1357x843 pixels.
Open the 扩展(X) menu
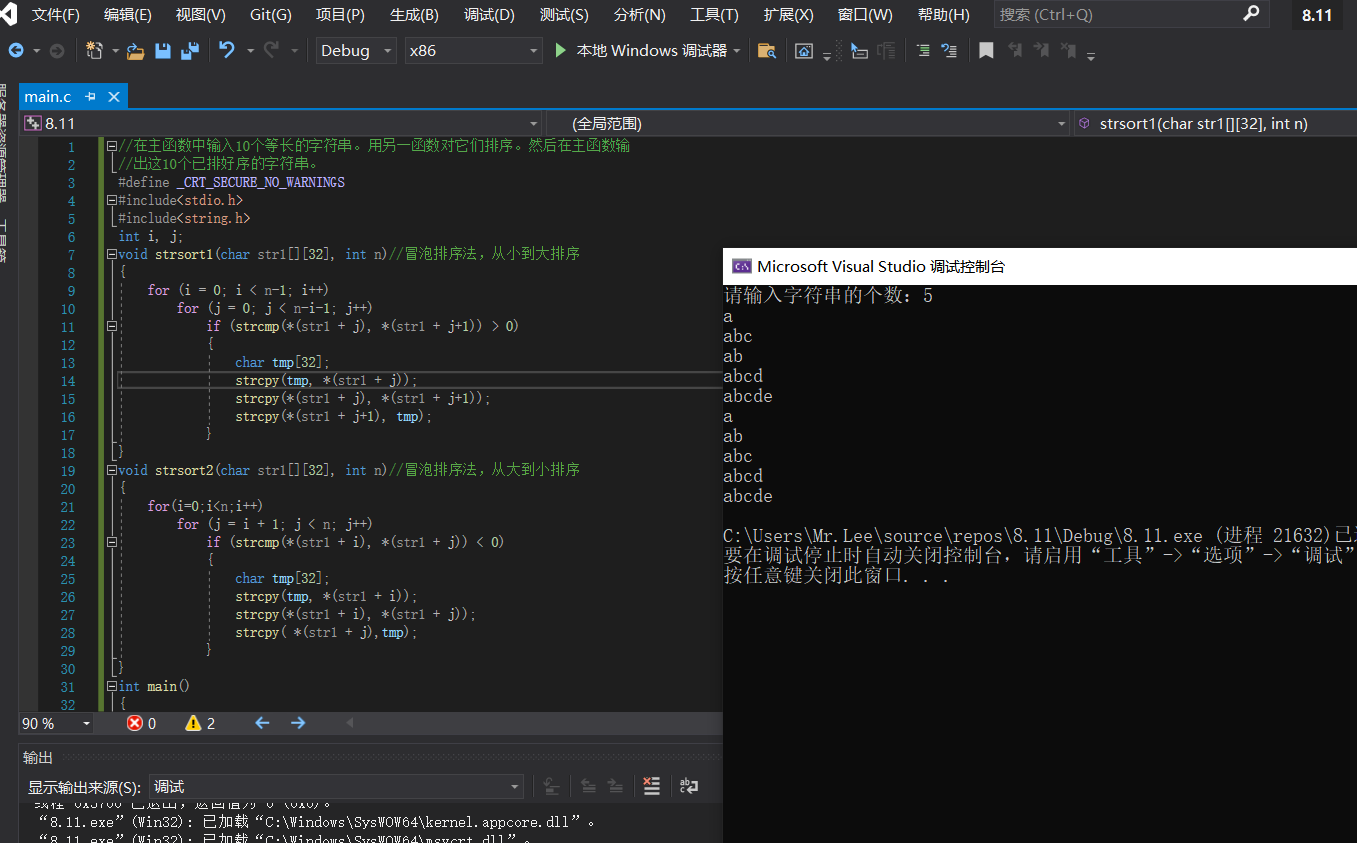pyautogui.click(x=788, y=15)
